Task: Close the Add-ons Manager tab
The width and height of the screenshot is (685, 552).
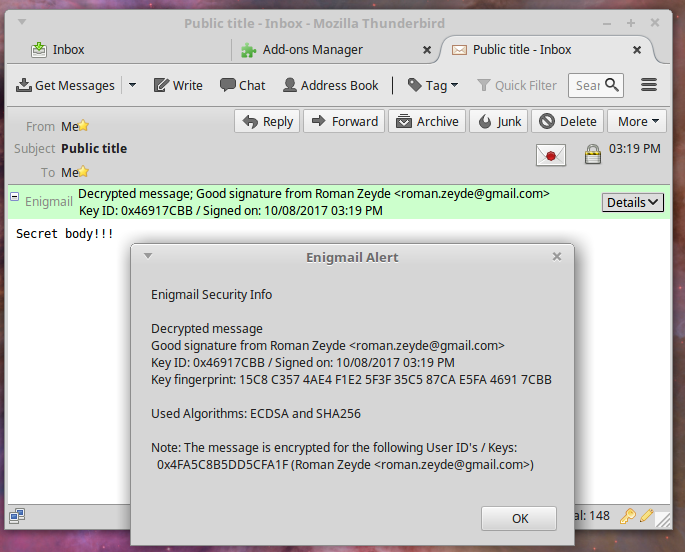Action: [x=427, y=50]
